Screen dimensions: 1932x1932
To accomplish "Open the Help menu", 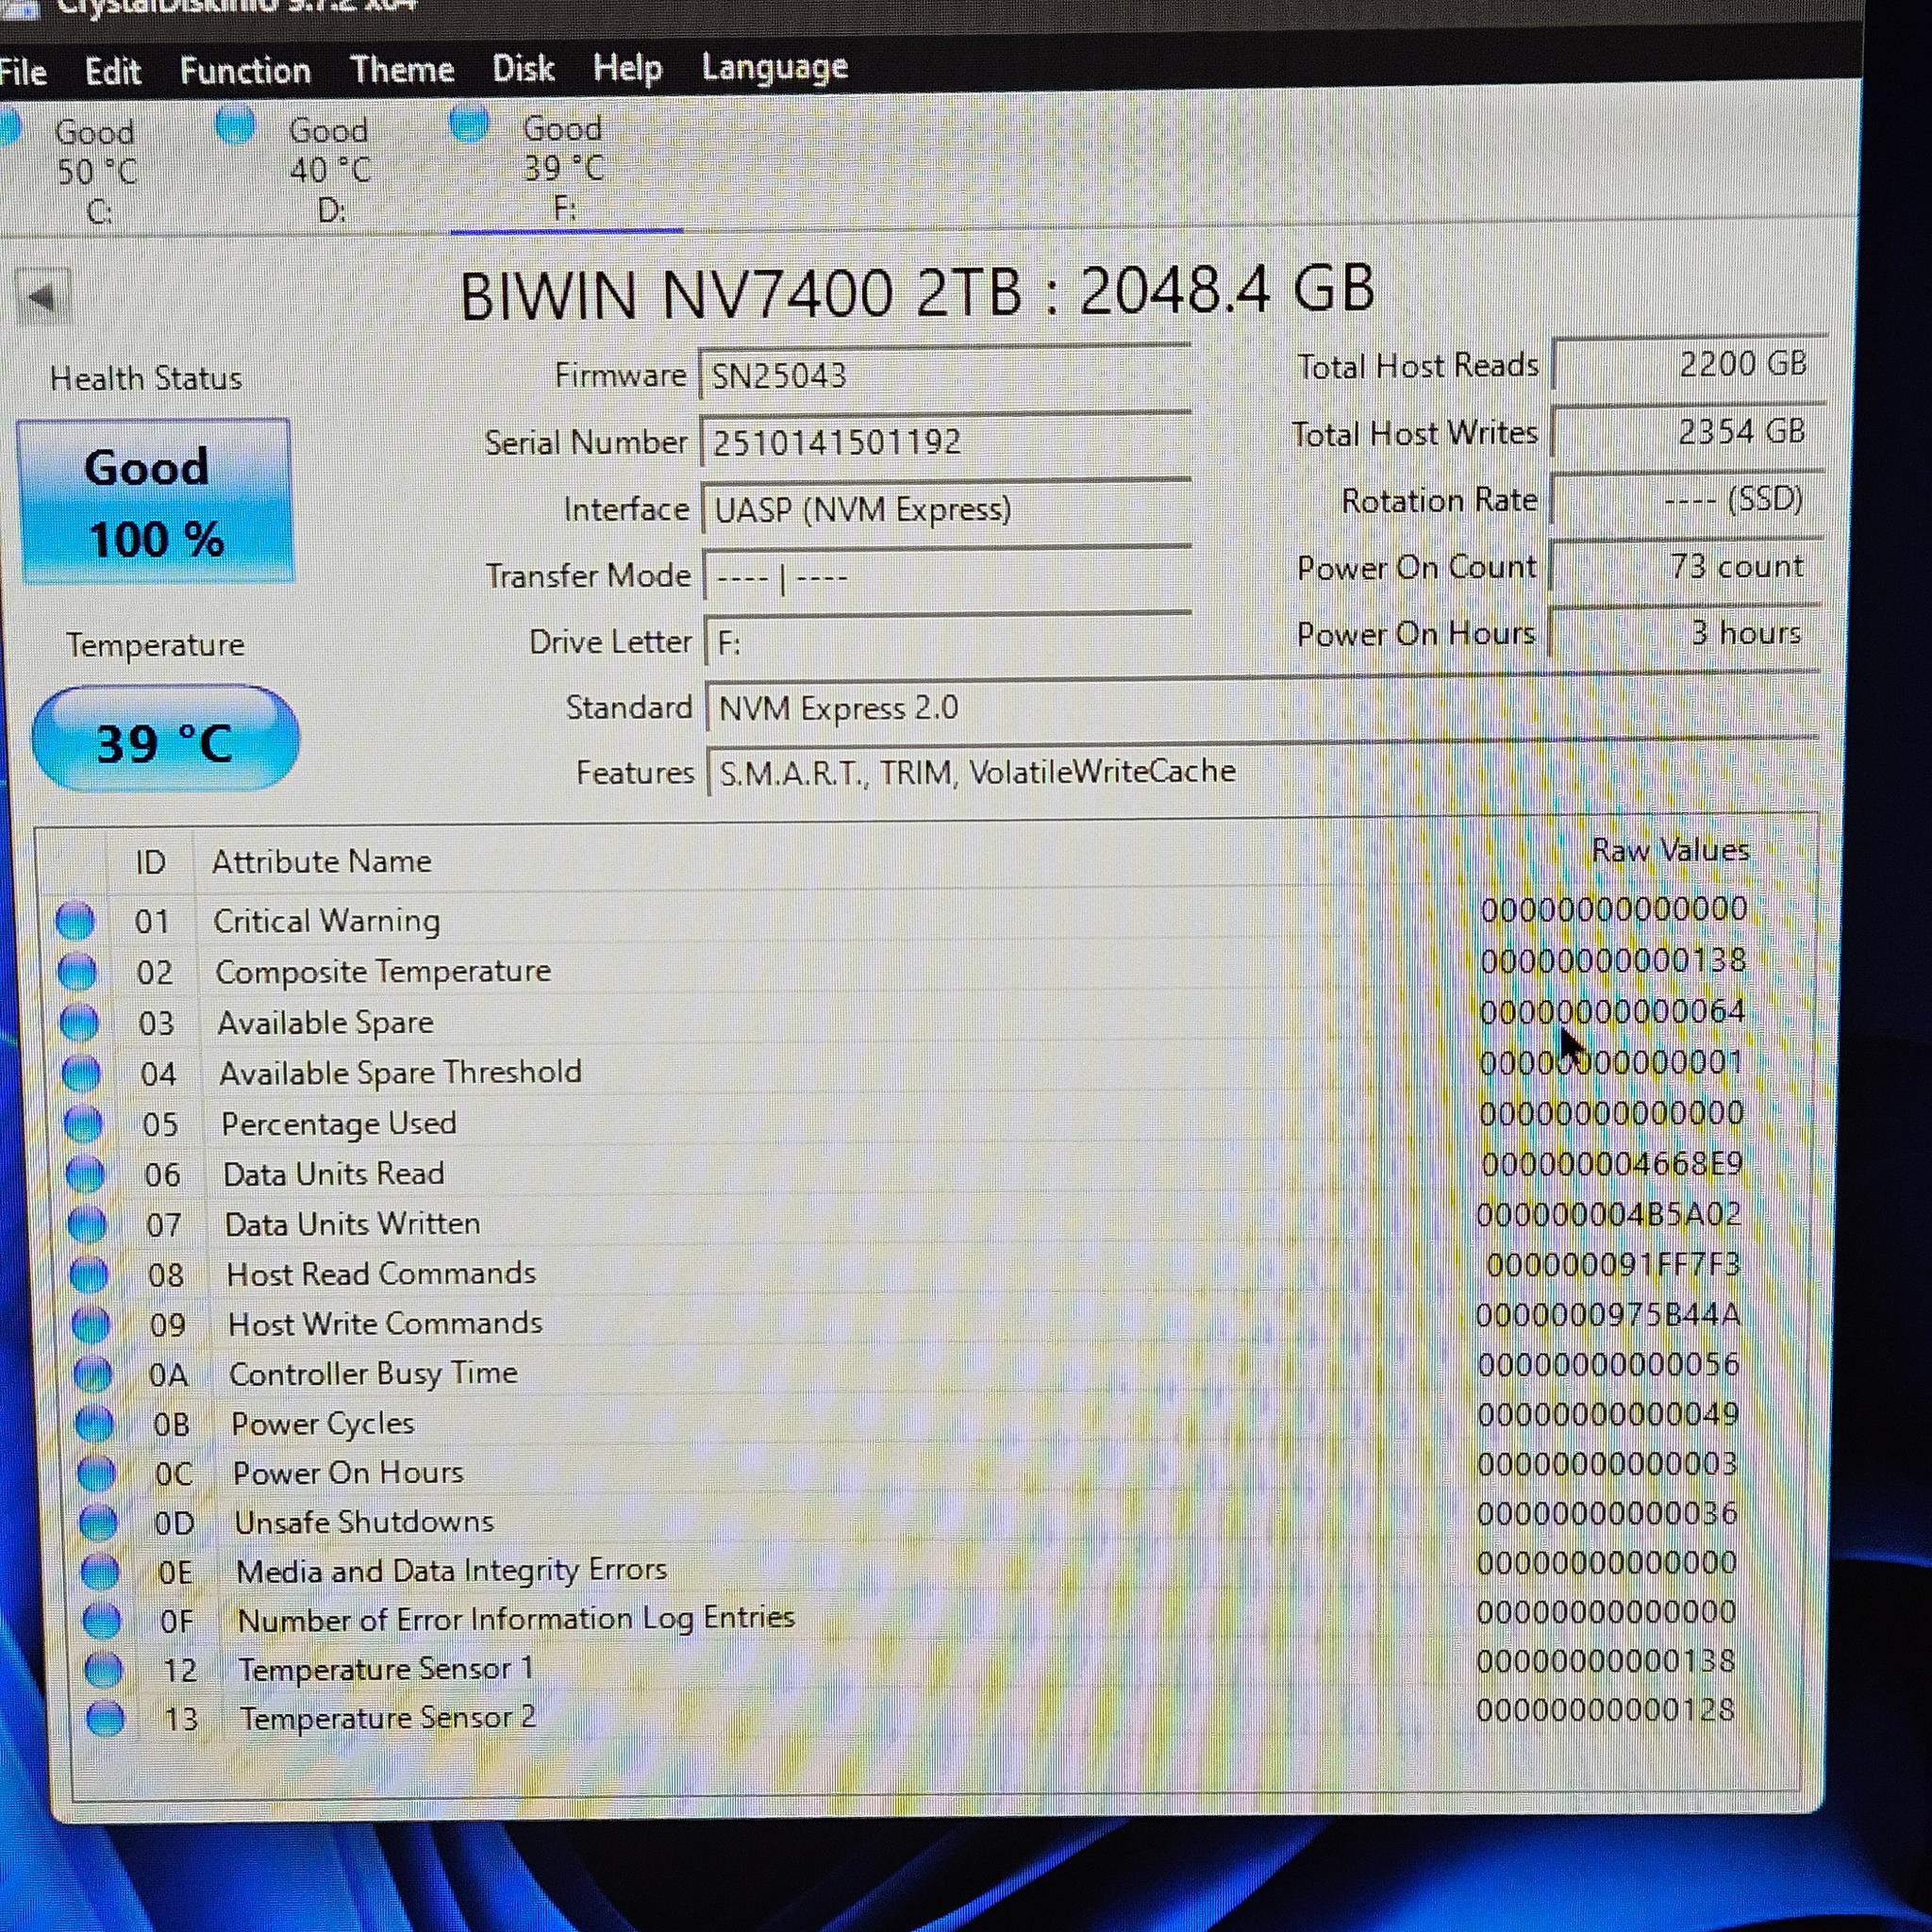I will (627, 68).
